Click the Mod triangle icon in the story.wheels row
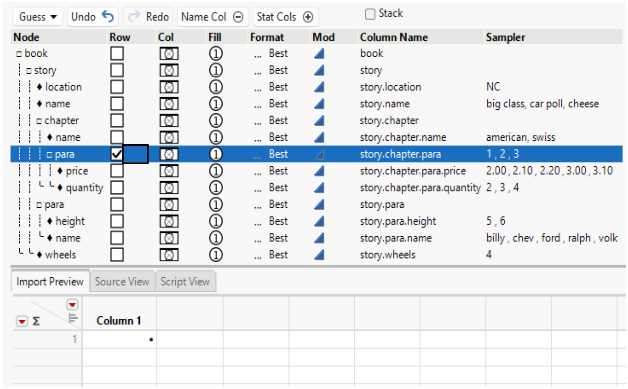The width and height of the screenshot is (628, 389). 319,255
